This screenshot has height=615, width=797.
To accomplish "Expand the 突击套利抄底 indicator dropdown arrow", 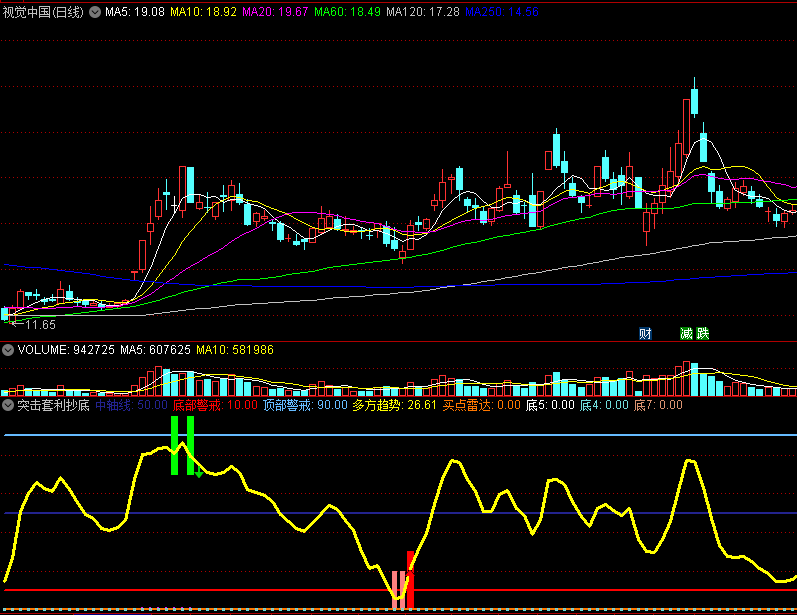I will tap(8, 405).
